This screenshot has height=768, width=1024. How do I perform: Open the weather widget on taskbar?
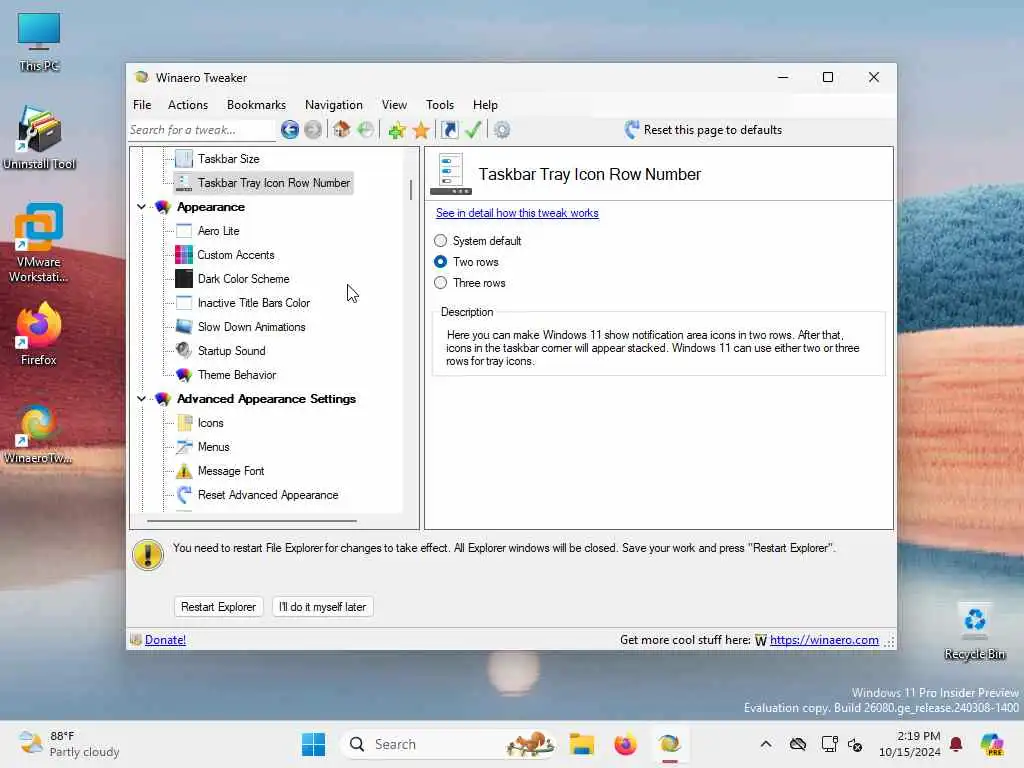tap(69, 744)
